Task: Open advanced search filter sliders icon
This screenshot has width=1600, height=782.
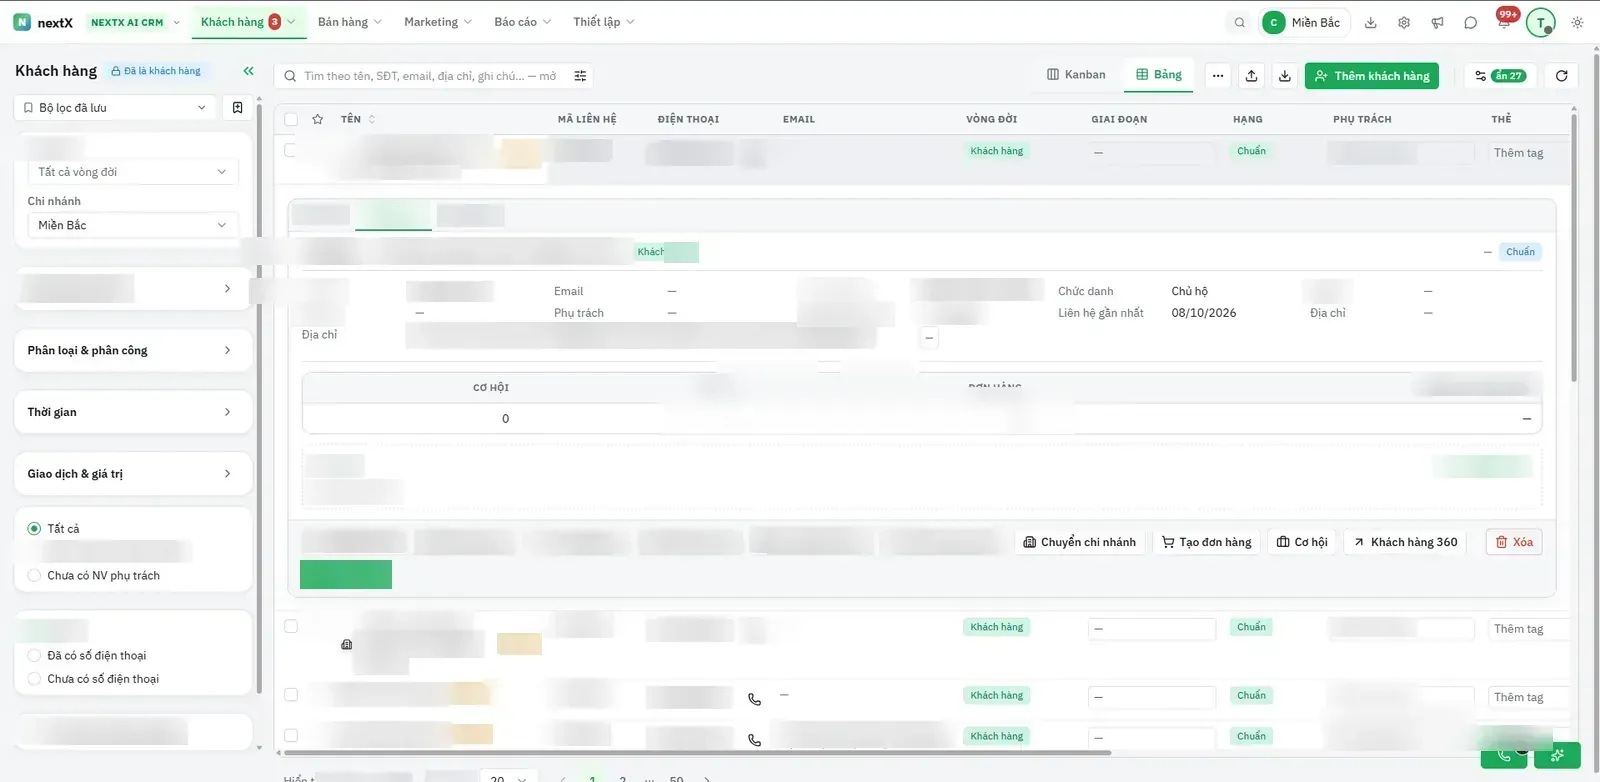Action: 580,76
